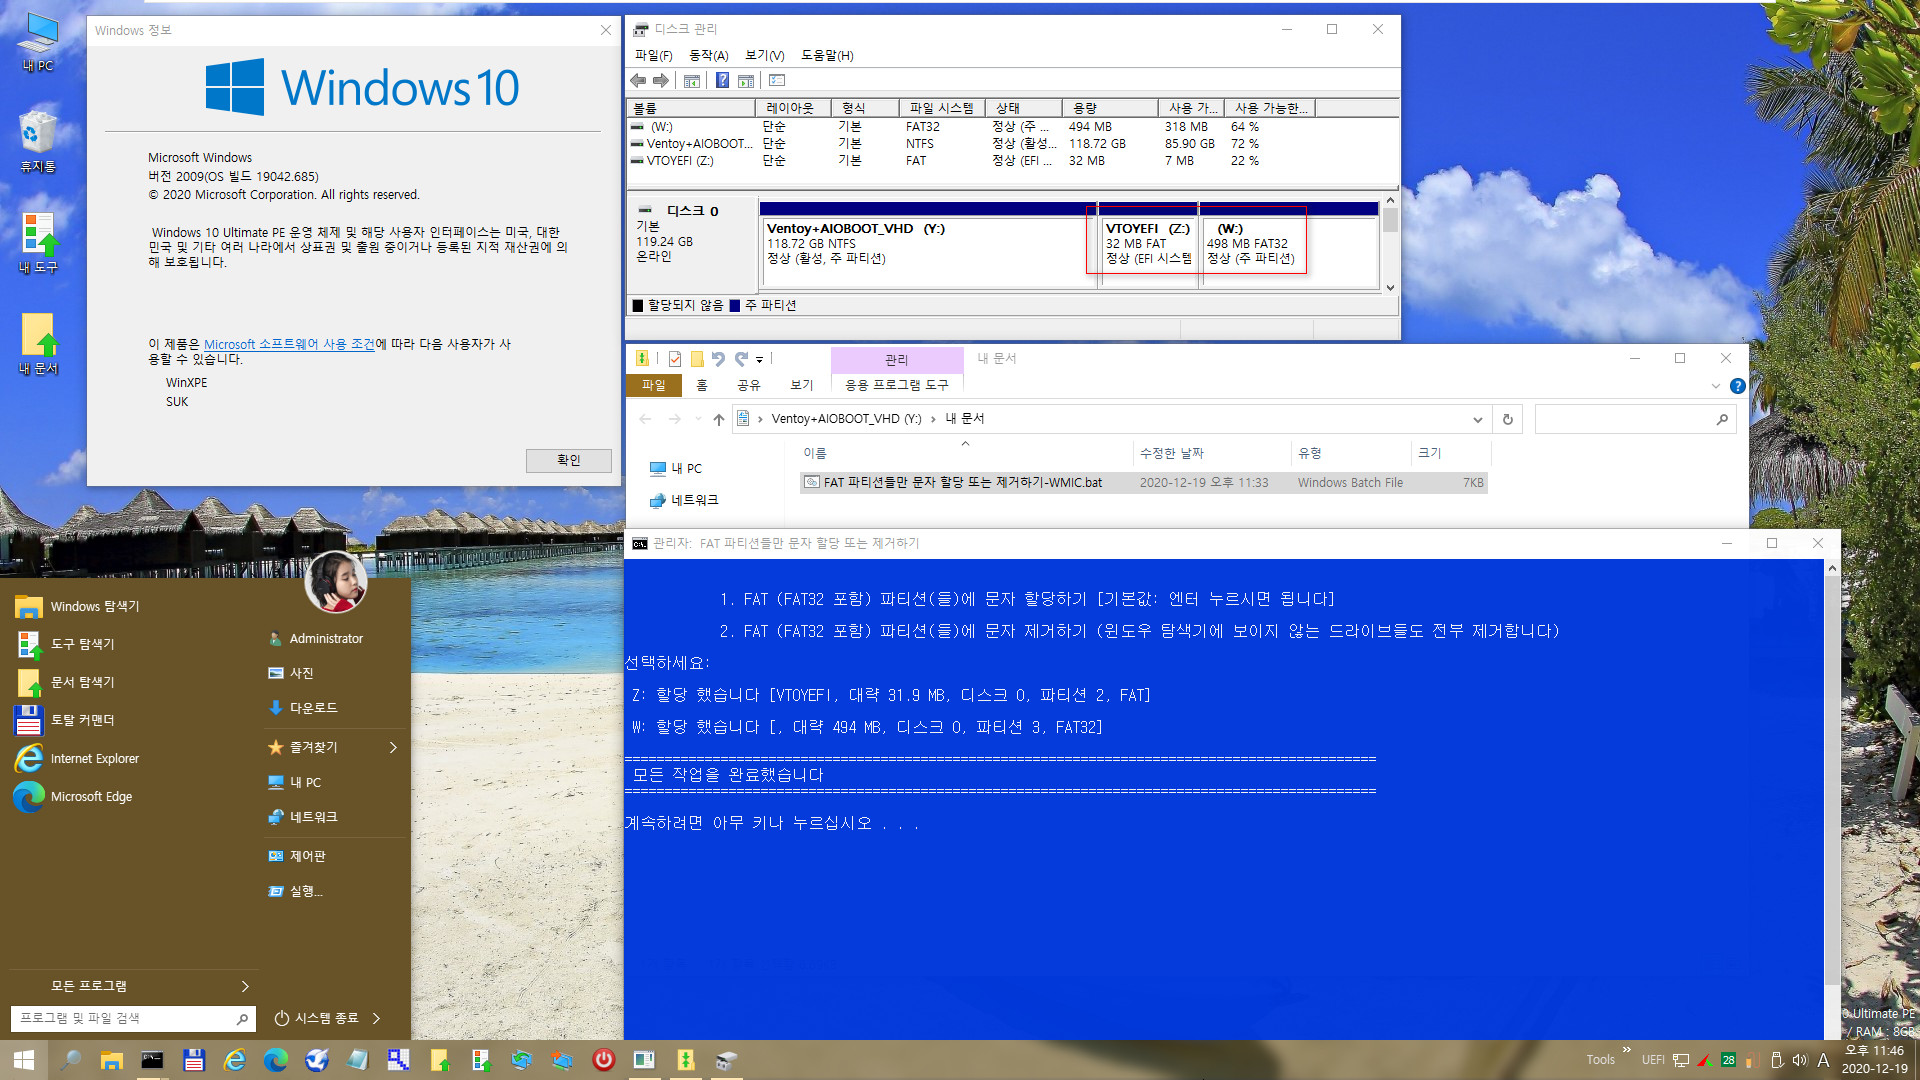Viewport: 1920px width, 1080px height.
Task: Switch to the 홈 ribbon tab
Action: pos(702,385)
